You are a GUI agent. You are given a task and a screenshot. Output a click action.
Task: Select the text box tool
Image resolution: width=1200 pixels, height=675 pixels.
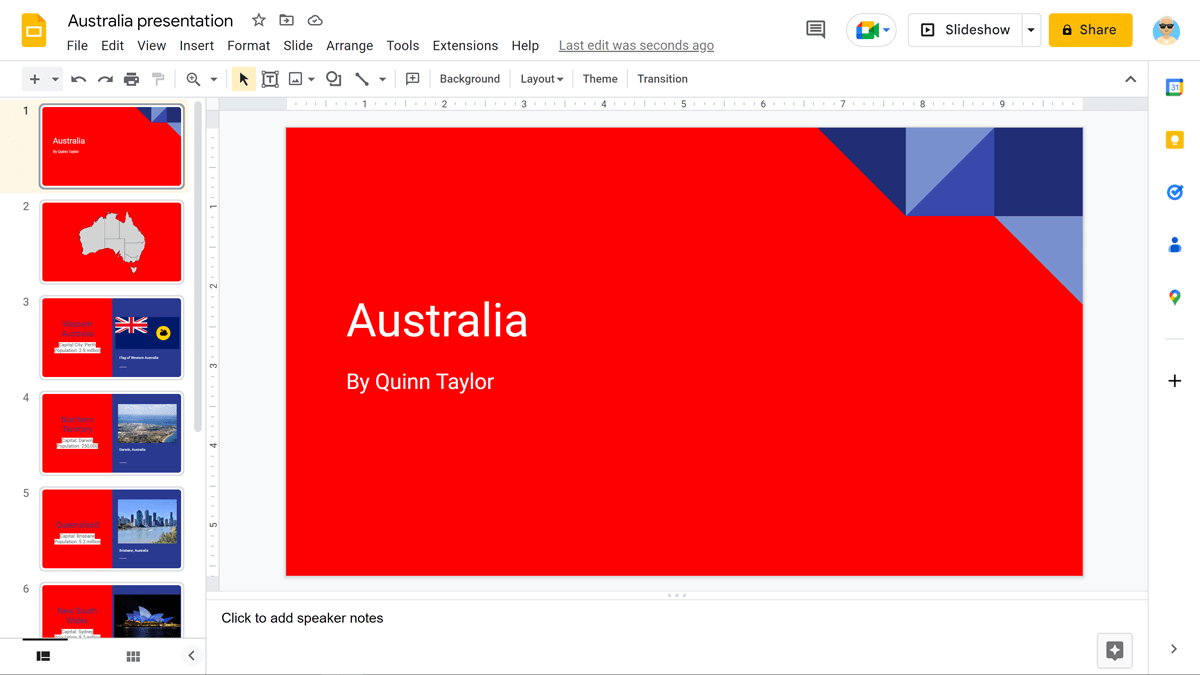(x=270, y=78)
